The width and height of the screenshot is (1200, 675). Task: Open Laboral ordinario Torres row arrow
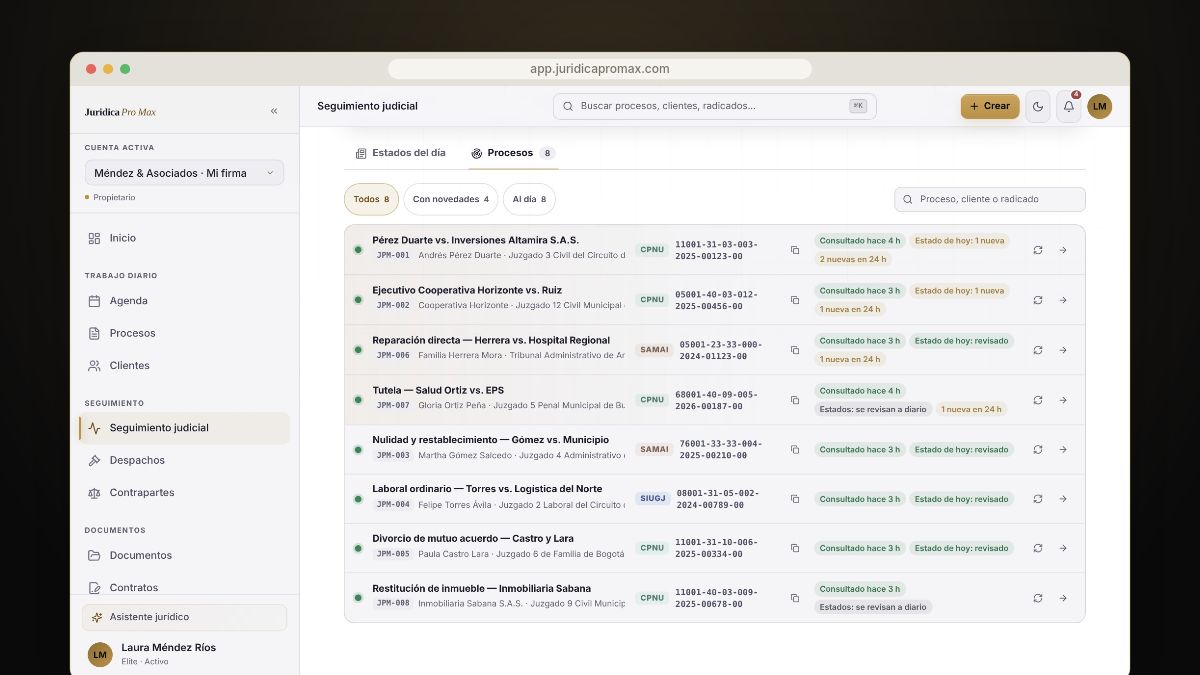pyautogui.click(x=1063, y=498)
